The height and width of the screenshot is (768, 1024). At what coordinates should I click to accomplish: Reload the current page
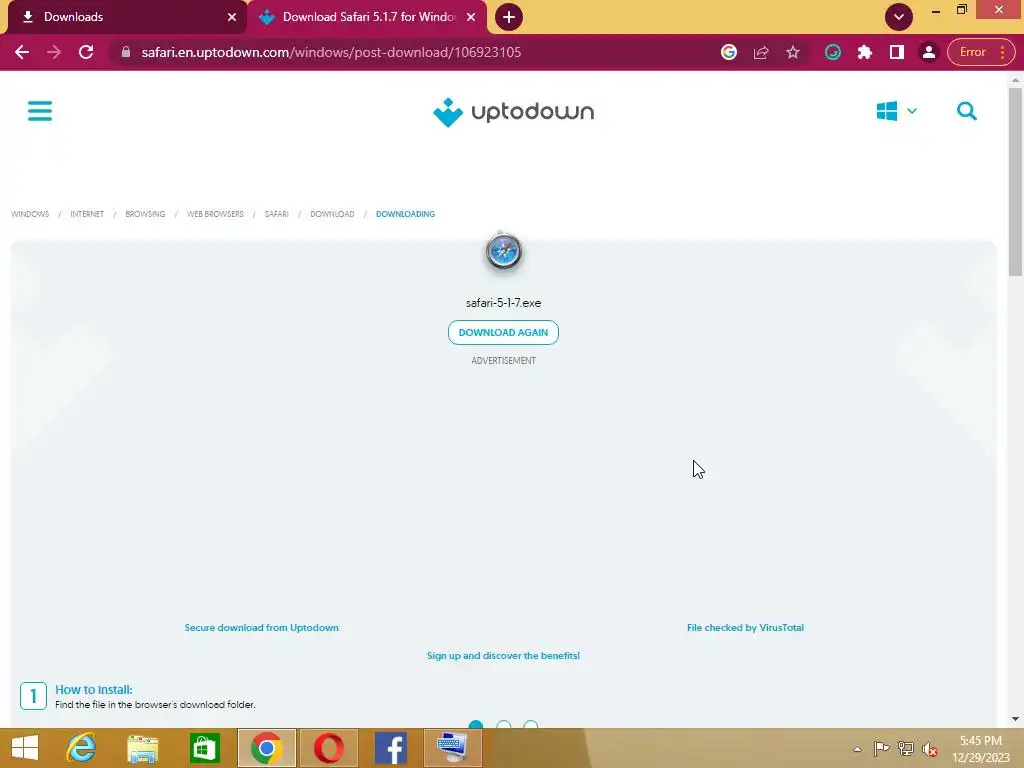pyautogui.click(x=86, y=52)
